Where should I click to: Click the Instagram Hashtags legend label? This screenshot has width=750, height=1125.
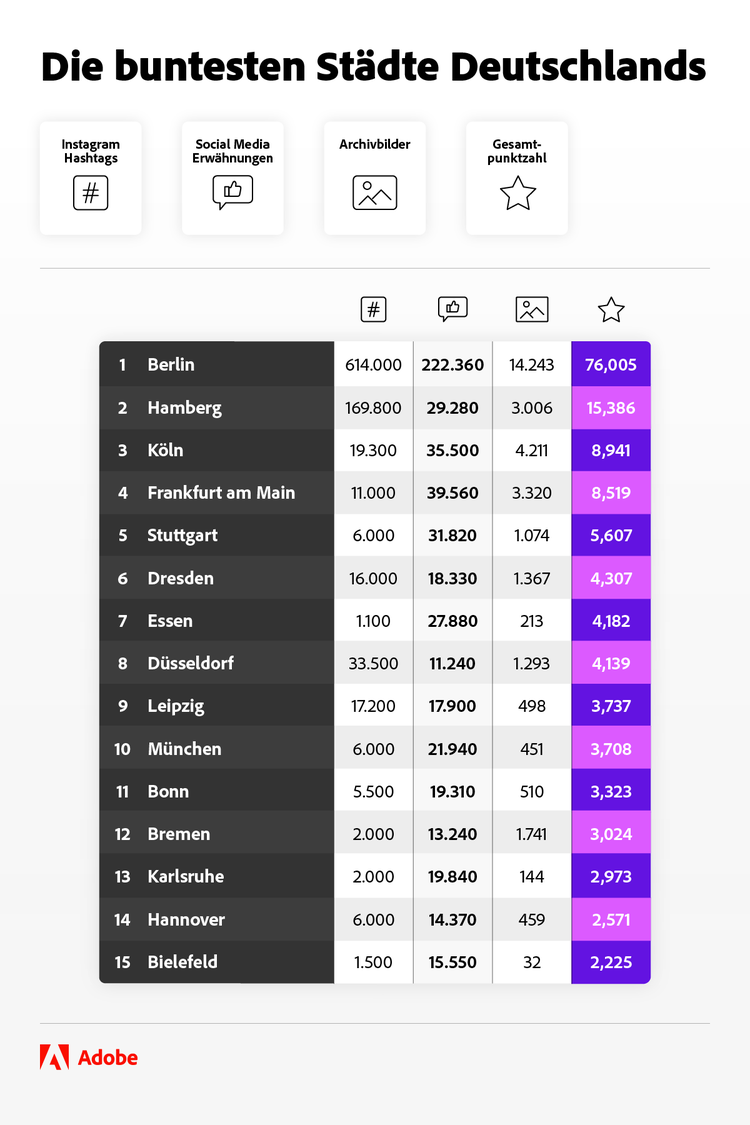(x=90, y=151)
